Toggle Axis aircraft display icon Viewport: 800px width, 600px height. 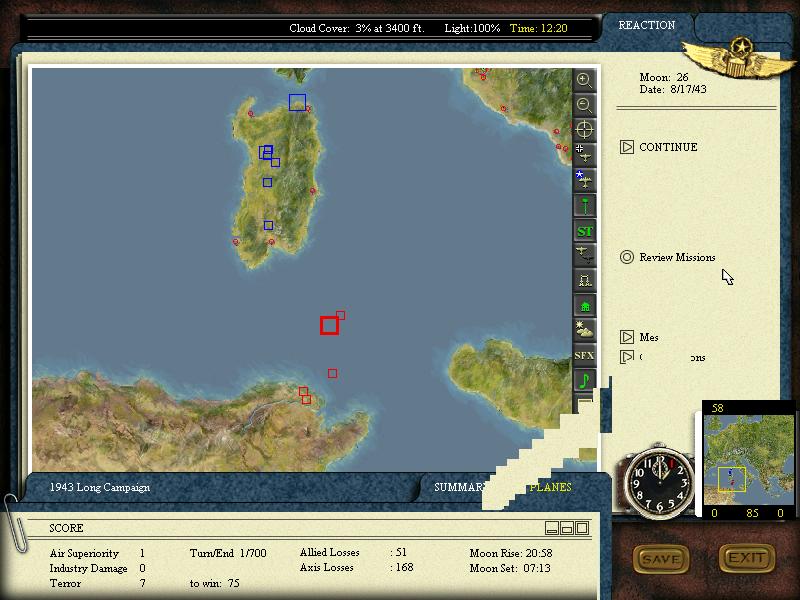584,155
